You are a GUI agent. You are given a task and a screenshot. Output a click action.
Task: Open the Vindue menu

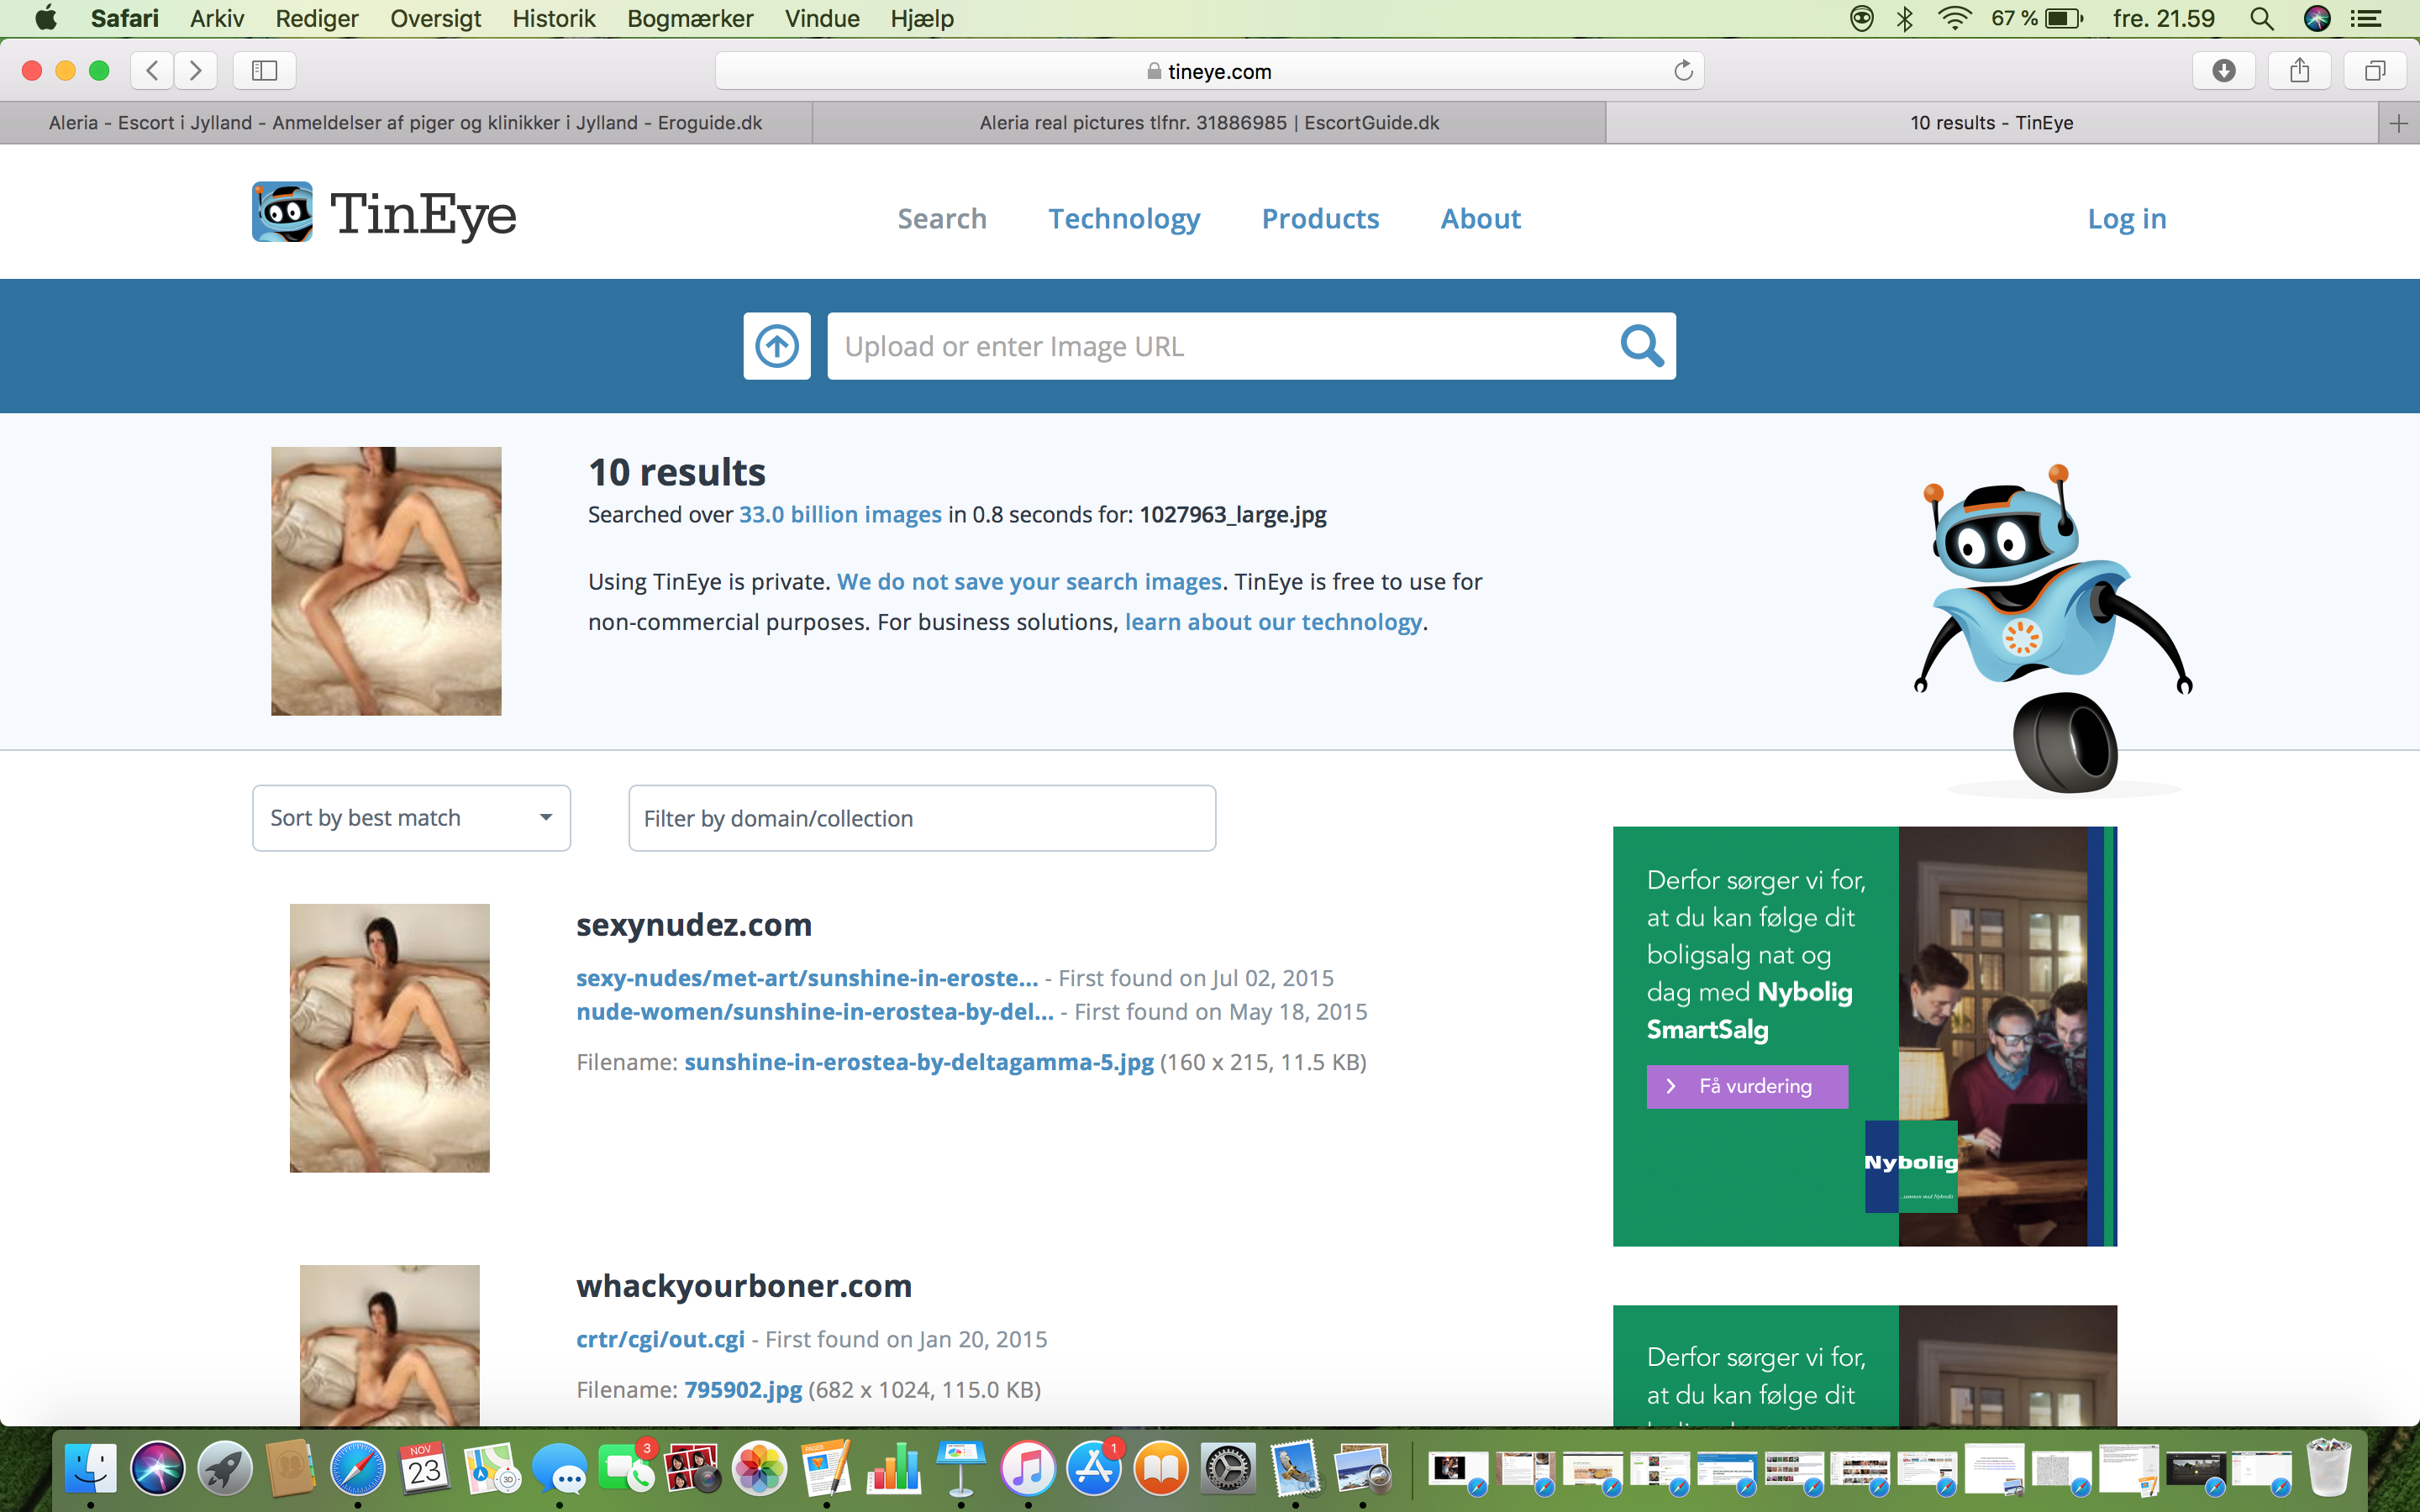822,18
